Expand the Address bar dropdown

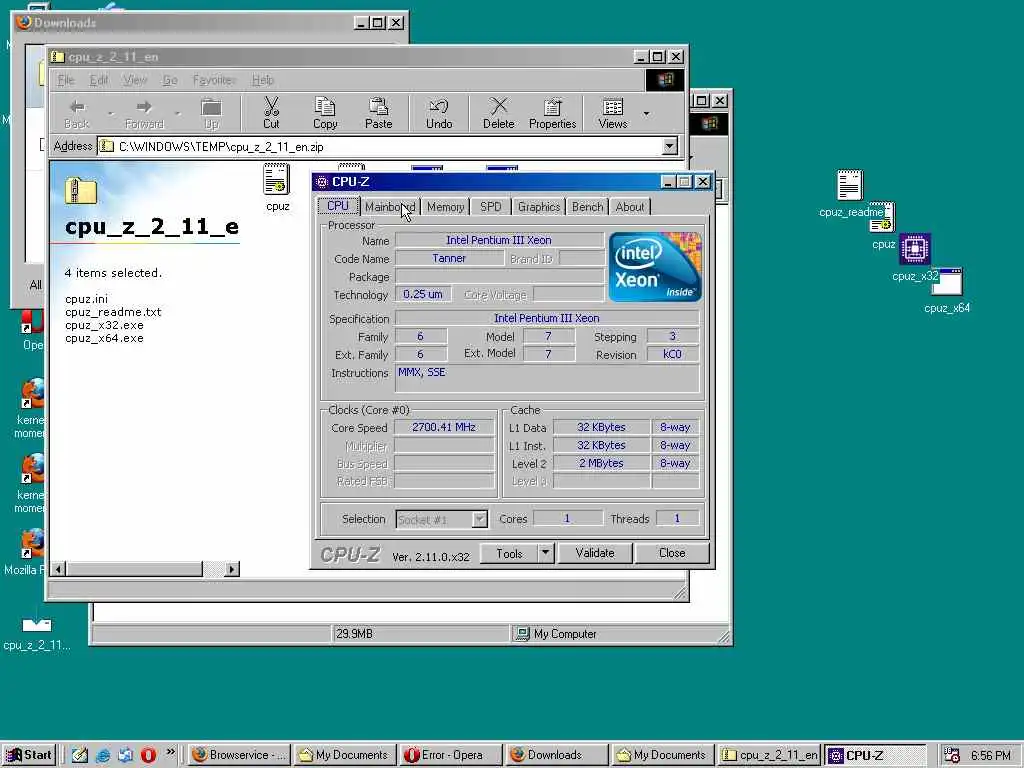tap(669, 146)
